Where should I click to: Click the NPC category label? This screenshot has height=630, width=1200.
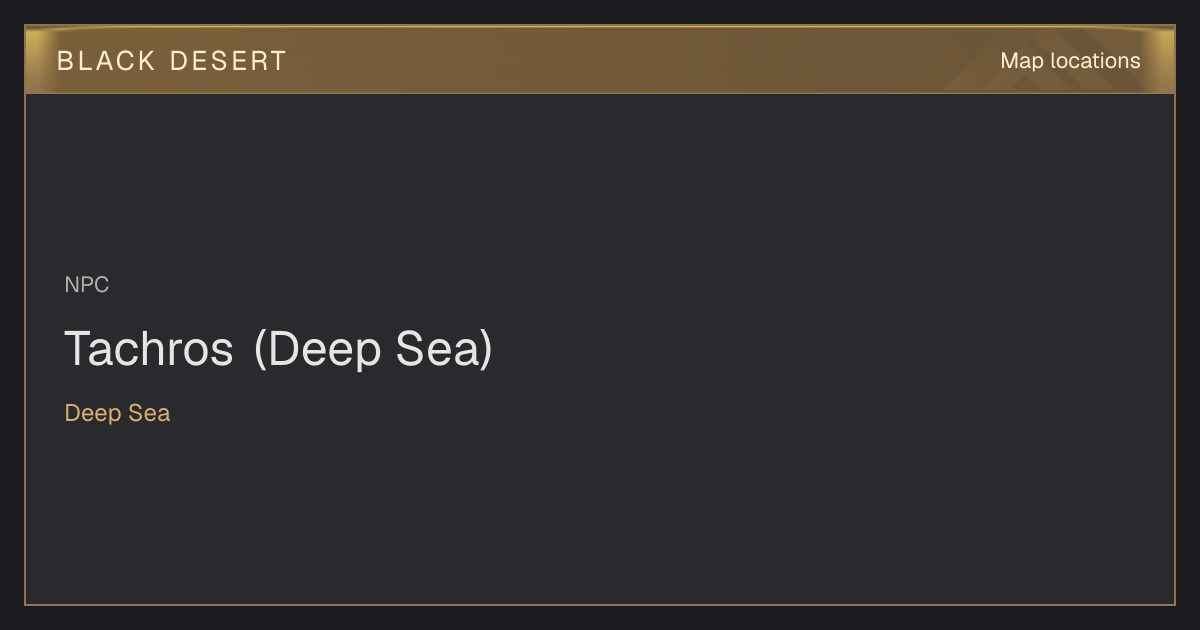coord(87,285)
